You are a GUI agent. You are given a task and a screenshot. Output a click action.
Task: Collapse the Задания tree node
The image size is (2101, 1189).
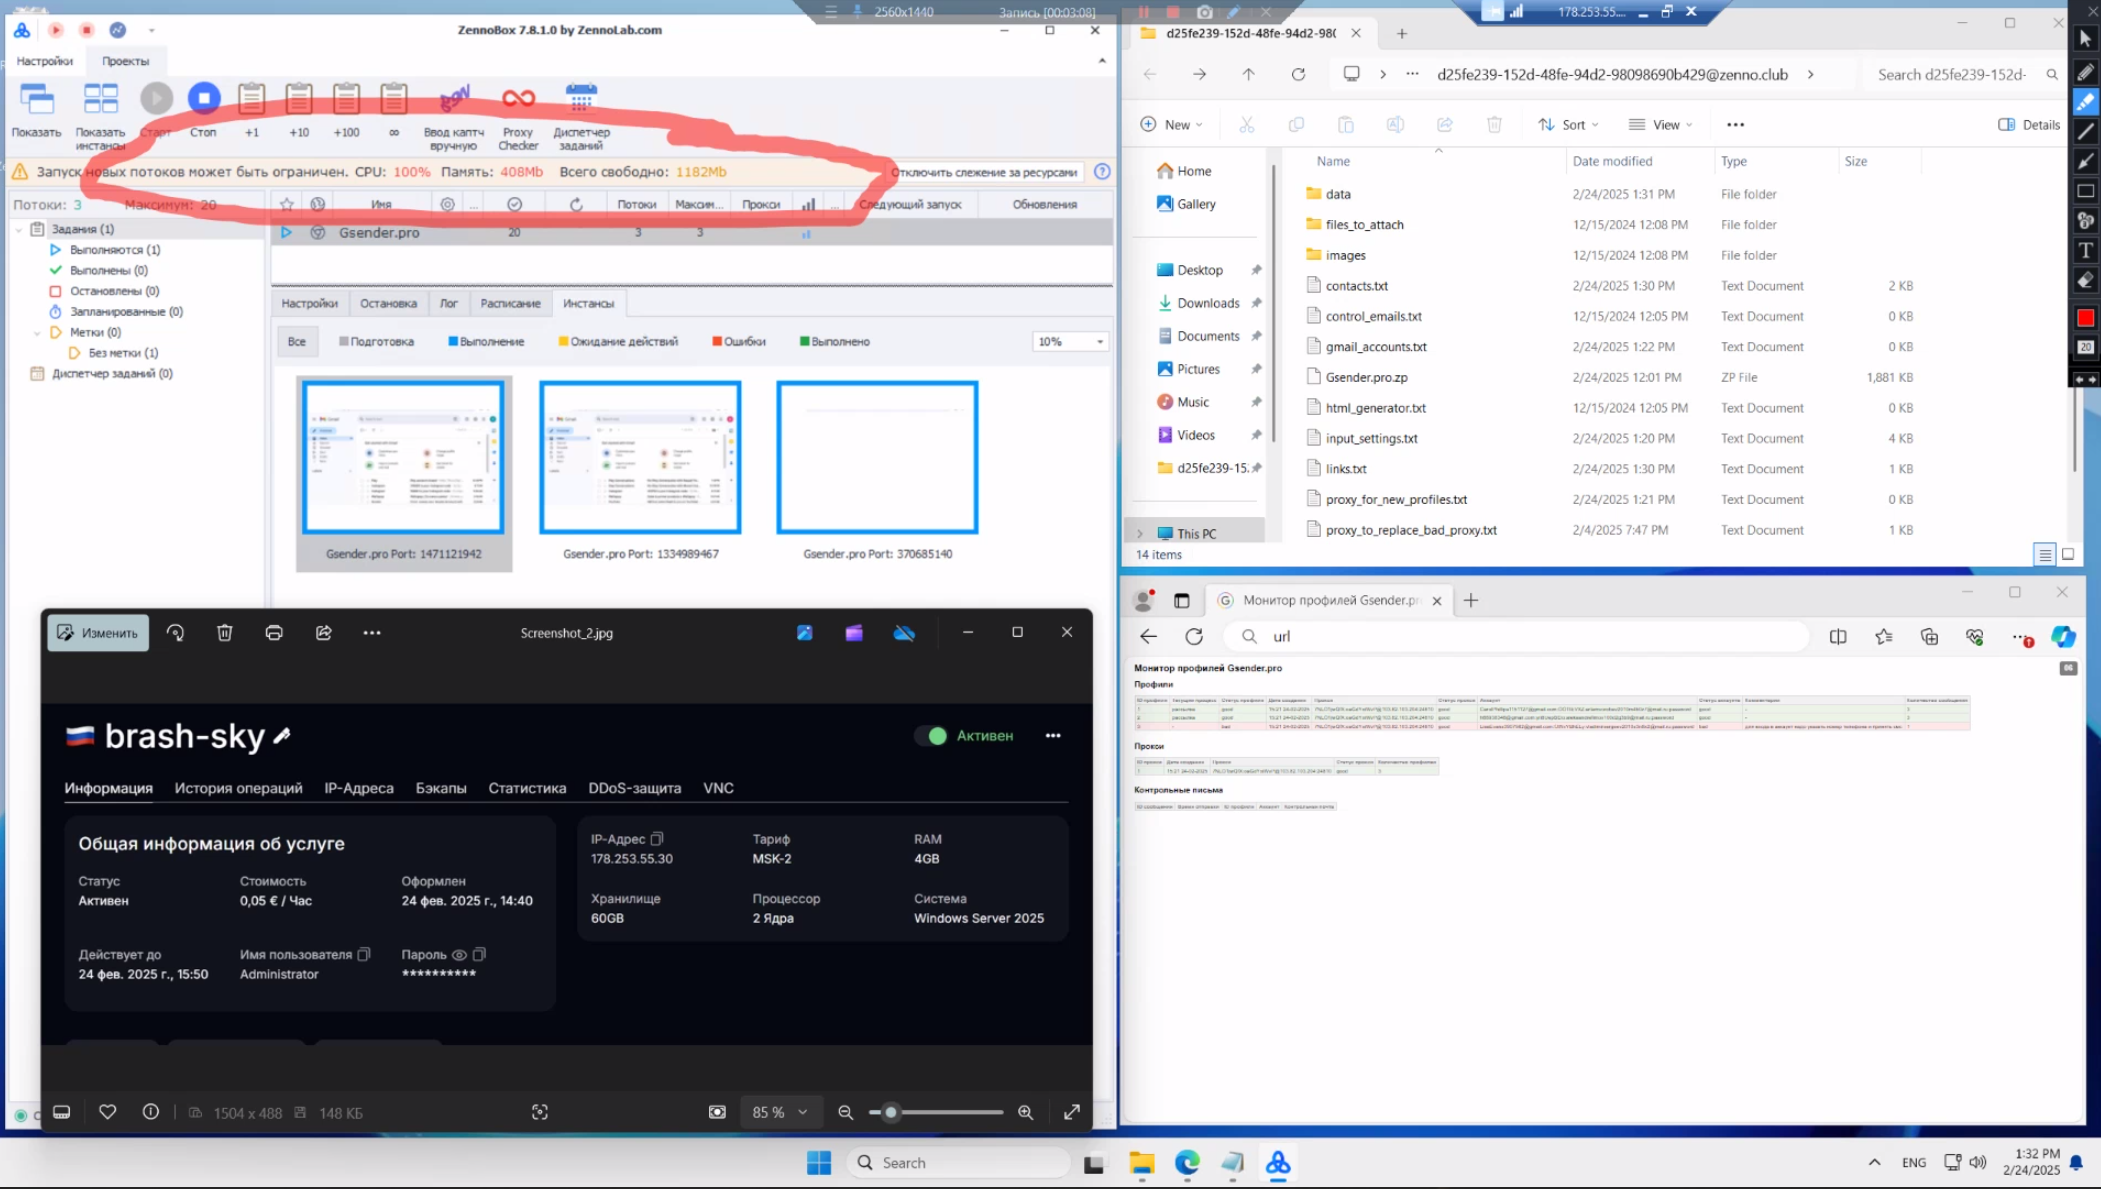18,229
